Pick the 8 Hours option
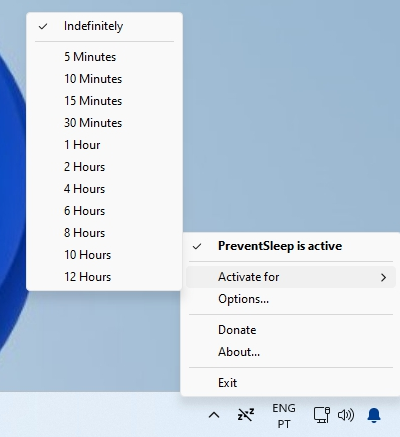The height and width of the screenshot is (437, 400). pyautogui.click(x=104, y=233)
